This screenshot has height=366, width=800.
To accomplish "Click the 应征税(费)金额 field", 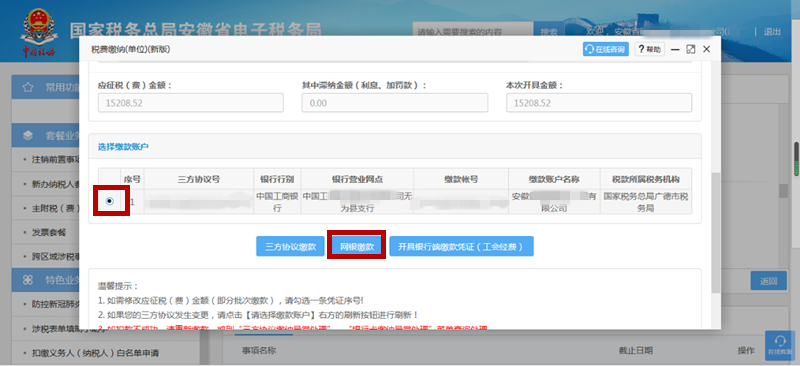I will click(191, 103).
